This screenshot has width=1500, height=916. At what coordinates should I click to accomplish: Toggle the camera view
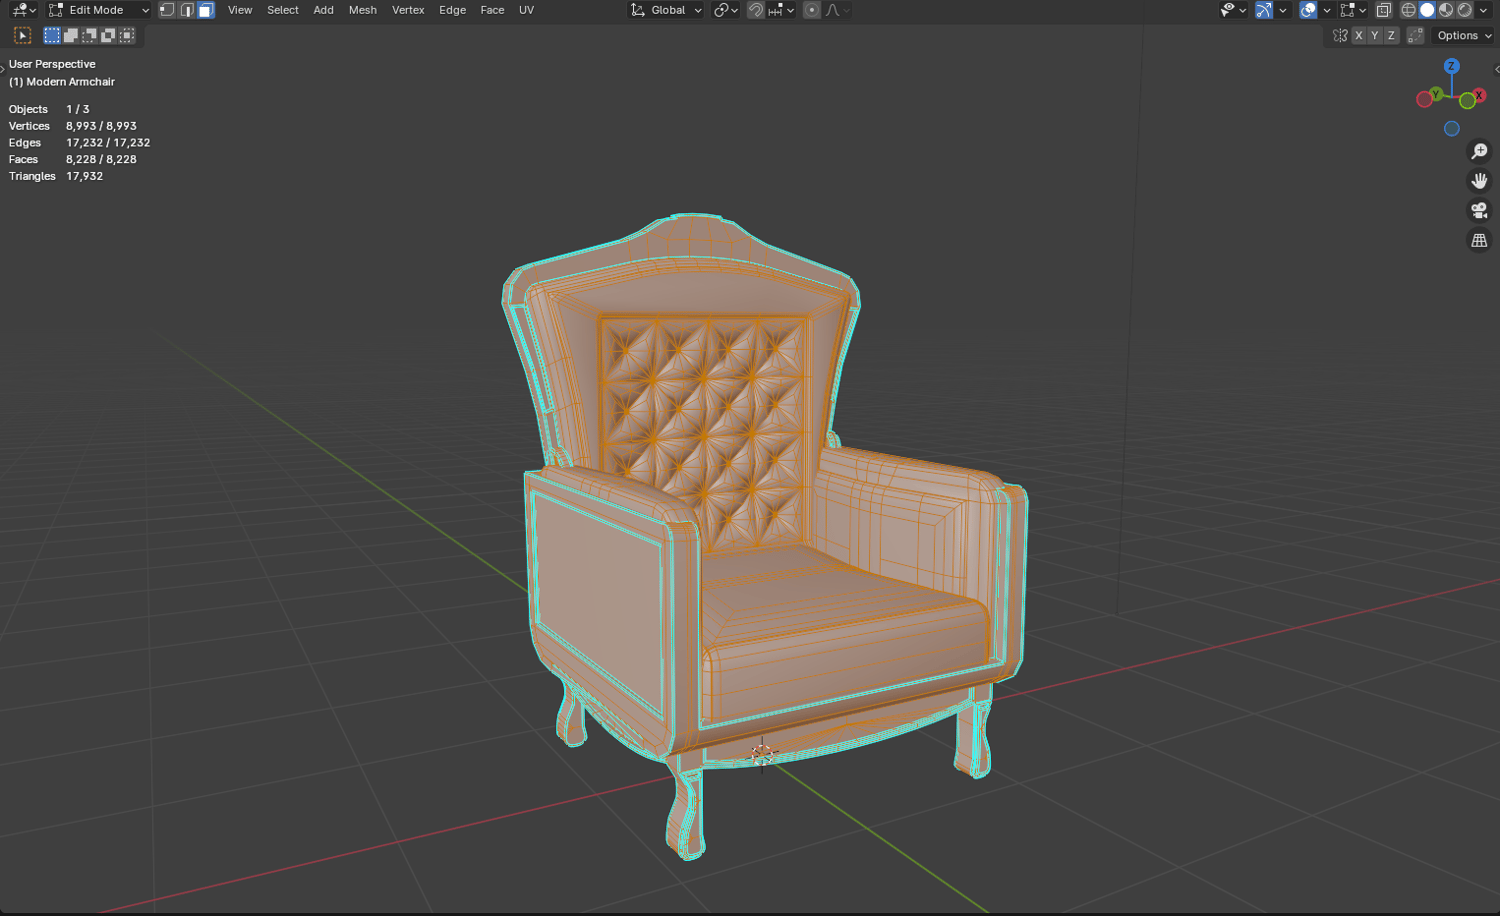pyautogui.click(x=1479, y=211)
